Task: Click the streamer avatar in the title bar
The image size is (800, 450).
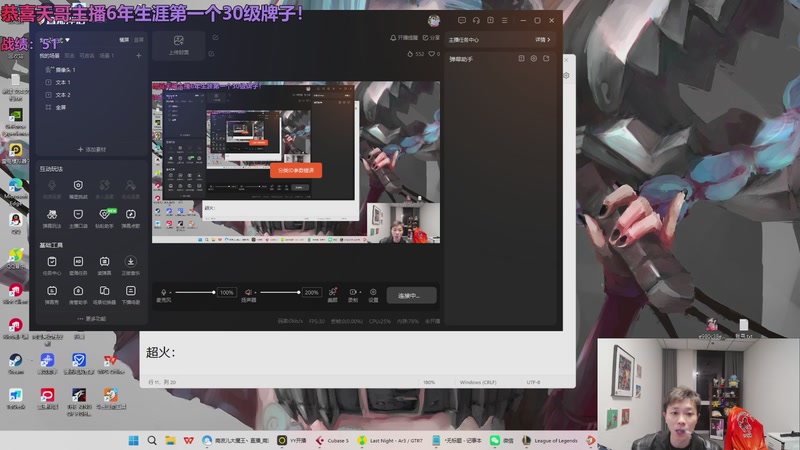Action: point(434,20)
